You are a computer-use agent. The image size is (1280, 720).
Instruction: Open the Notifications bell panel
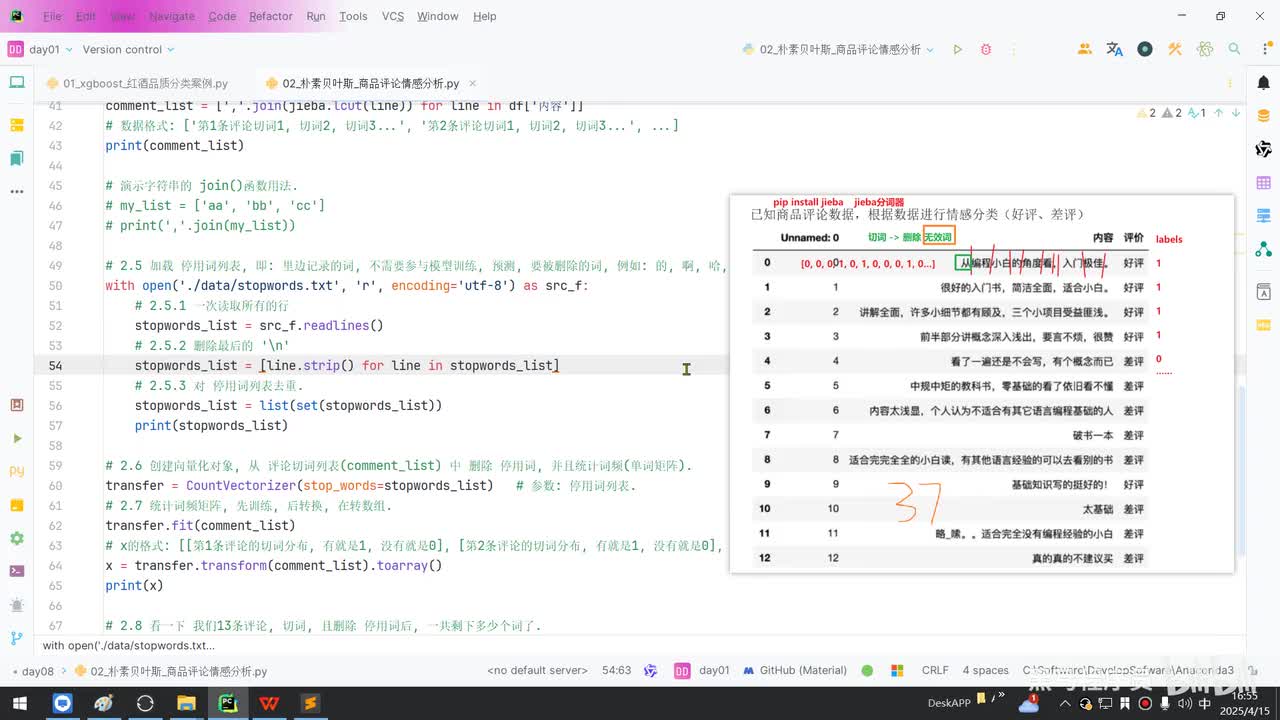[1263, 84]
